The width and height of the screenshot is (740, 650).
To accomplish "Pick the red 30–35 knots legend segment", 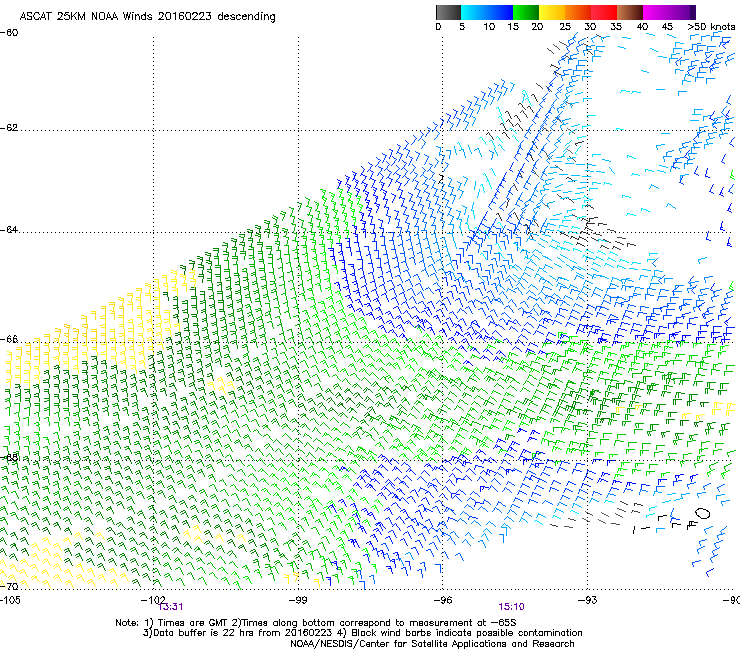I will coord(604,12).
